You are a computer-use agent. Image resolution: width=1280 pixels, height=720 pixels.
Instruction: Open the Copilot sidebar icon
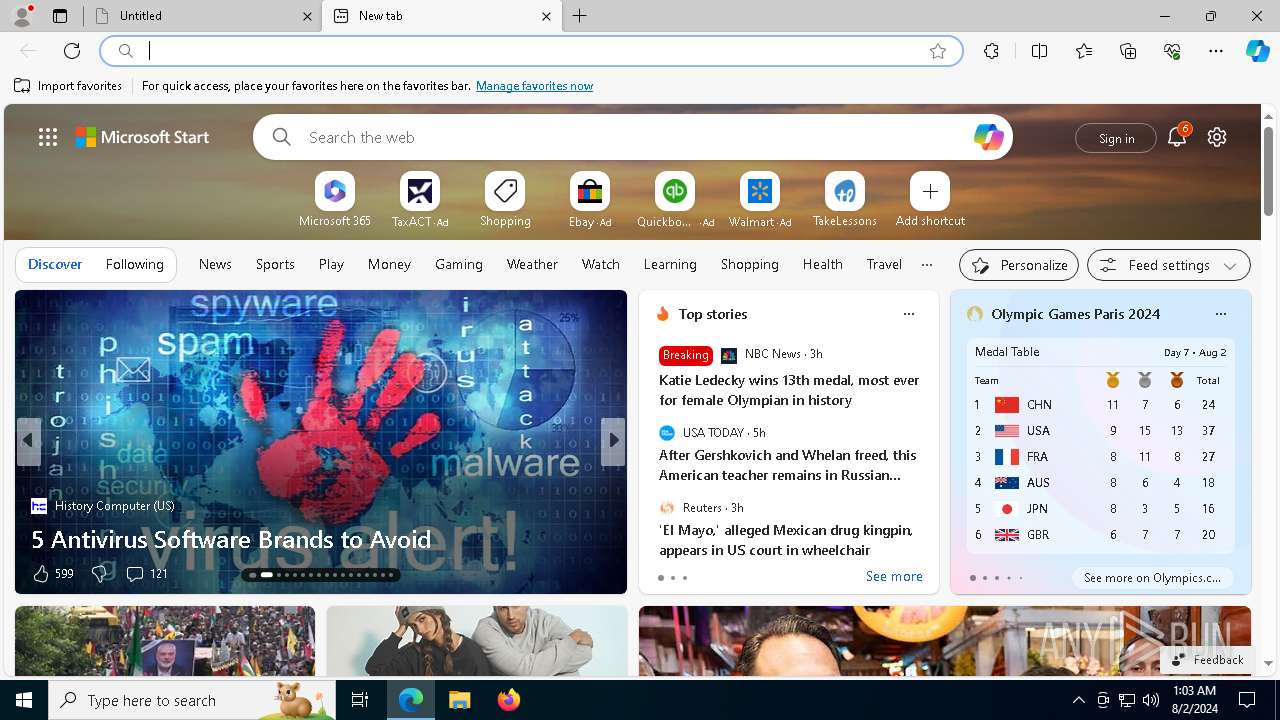click(1257, 51)
